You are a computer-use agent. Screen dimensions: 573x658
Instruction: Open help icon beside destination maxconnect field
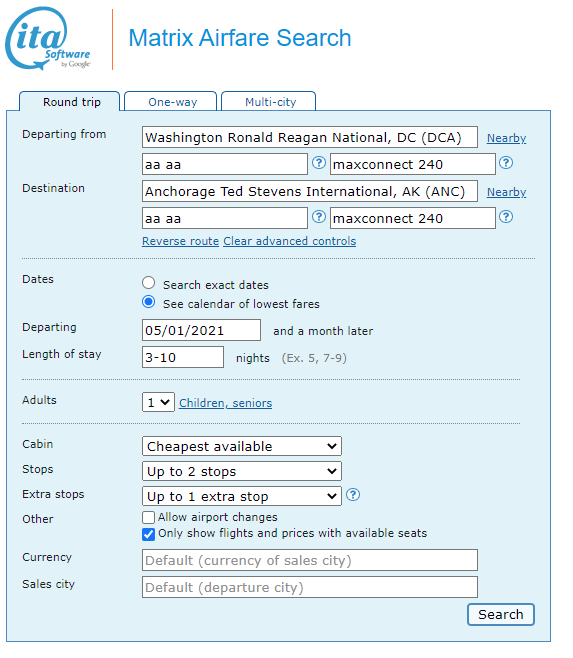coord(506,217)
